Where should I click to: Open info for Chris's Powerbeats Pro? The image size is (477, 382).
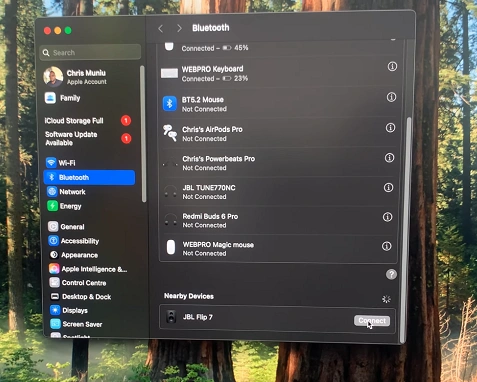[389, 158]
